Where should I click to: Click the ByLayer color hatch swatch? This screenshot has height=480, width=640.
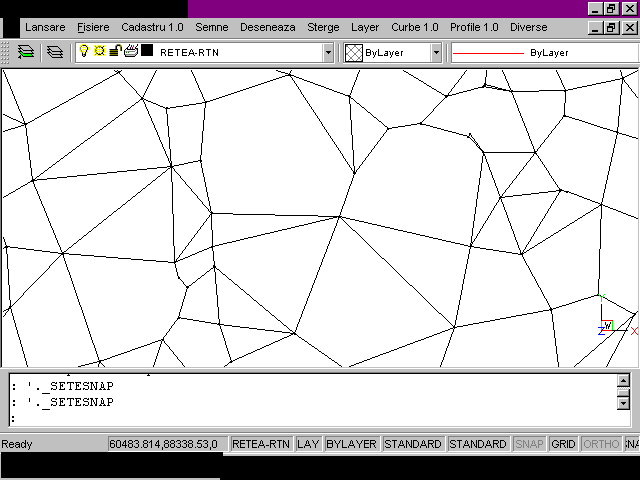coord(353,53)
